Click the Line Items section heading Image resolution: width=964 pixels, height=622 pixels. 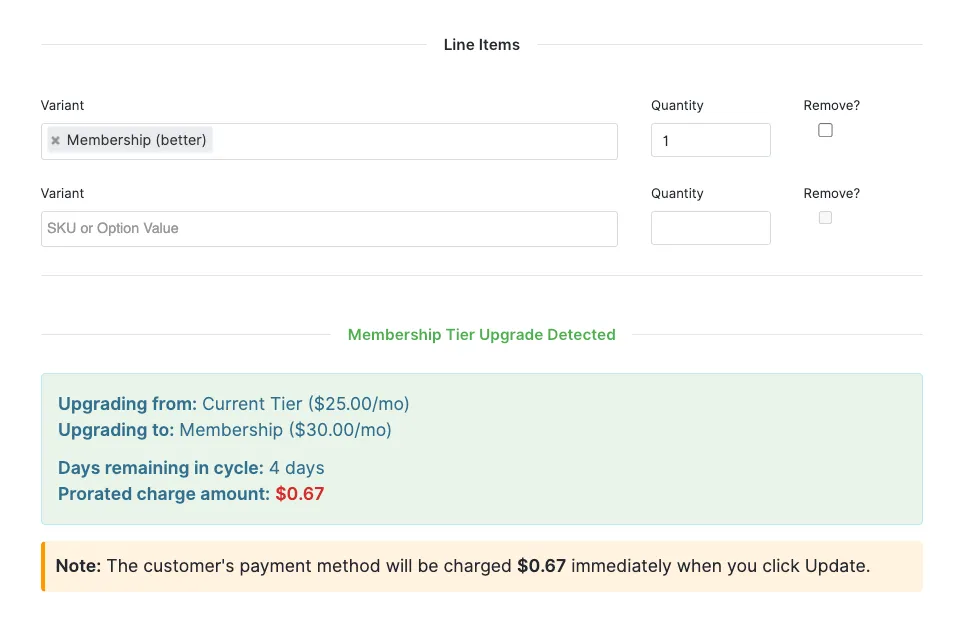(x=481, y=45)
